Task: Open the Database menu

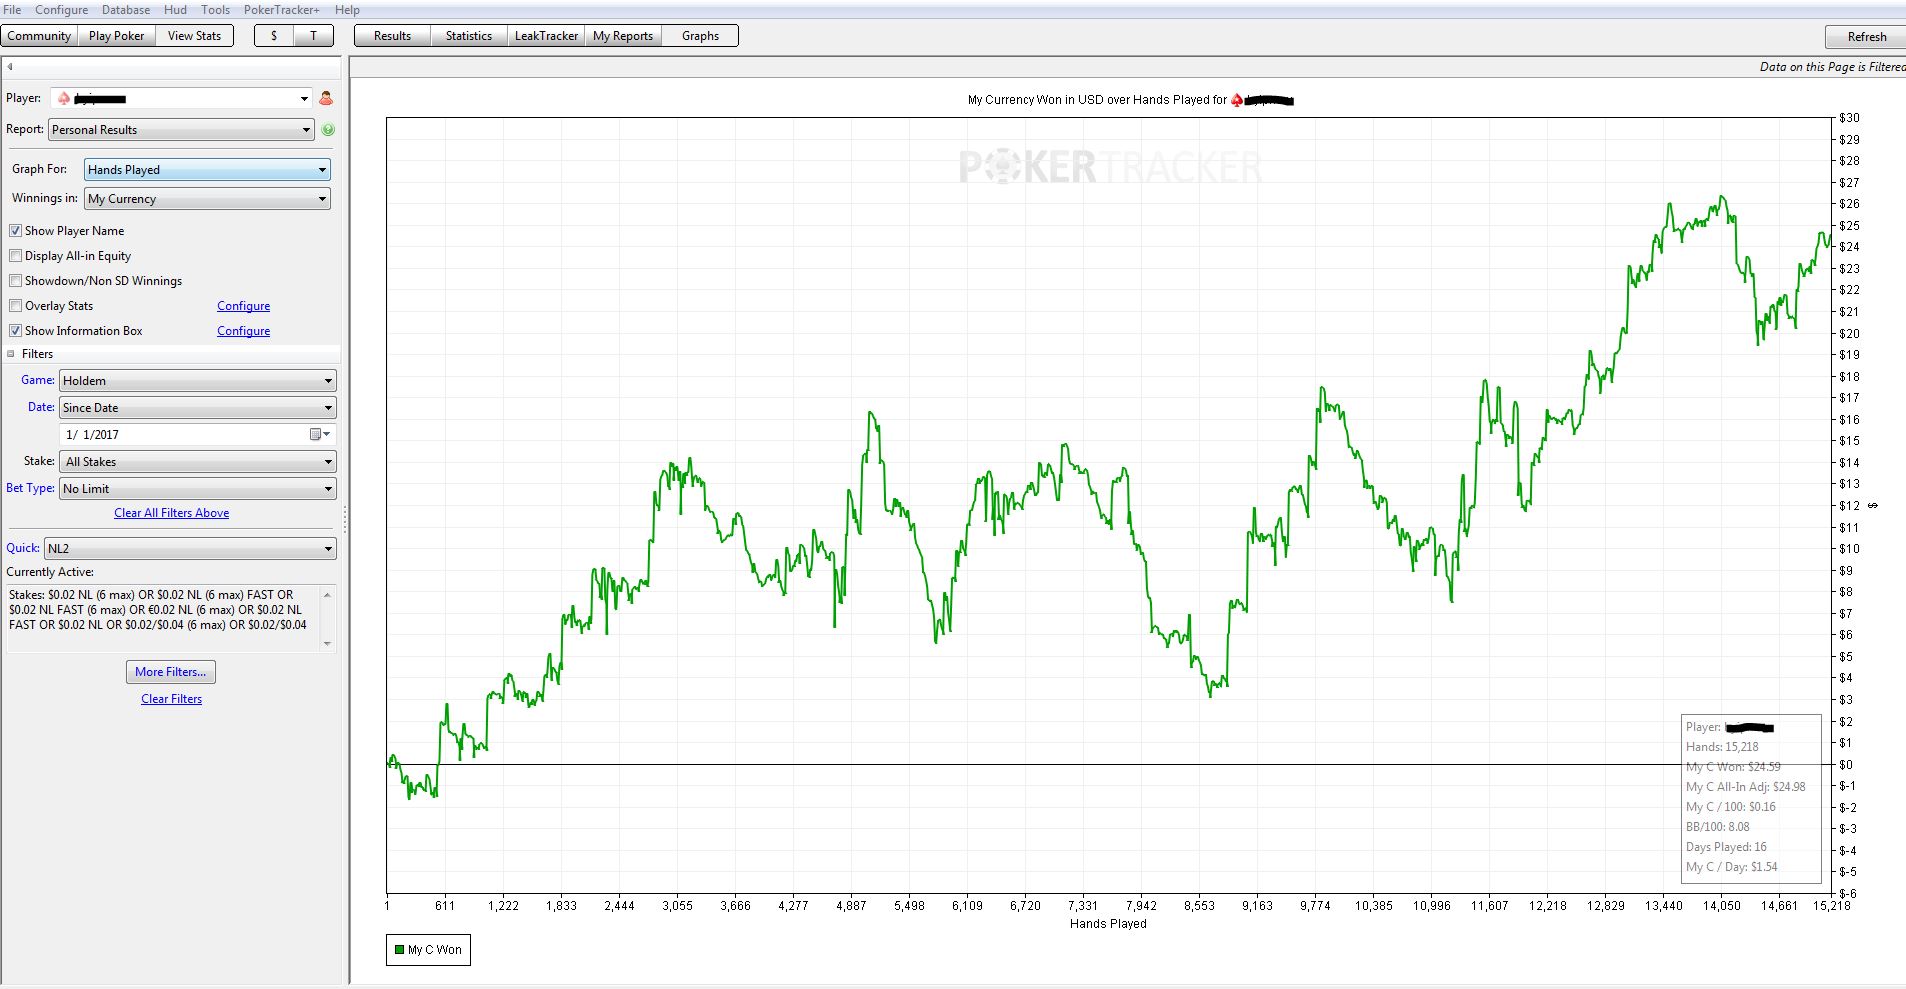Action: pyautogui.click(x=126, y=10)
